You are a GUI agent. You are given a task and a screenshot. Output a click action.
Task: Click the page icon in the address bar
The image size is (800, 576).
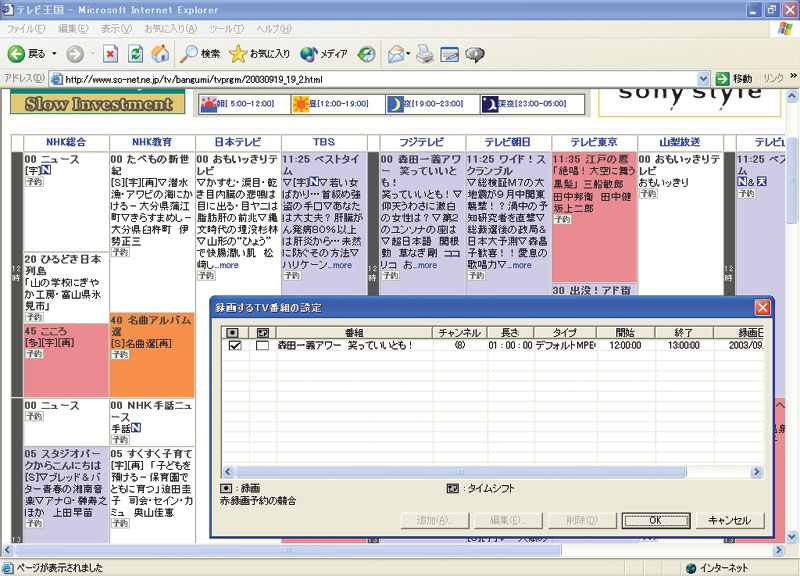pyautogui.click(x=57, y=79)
